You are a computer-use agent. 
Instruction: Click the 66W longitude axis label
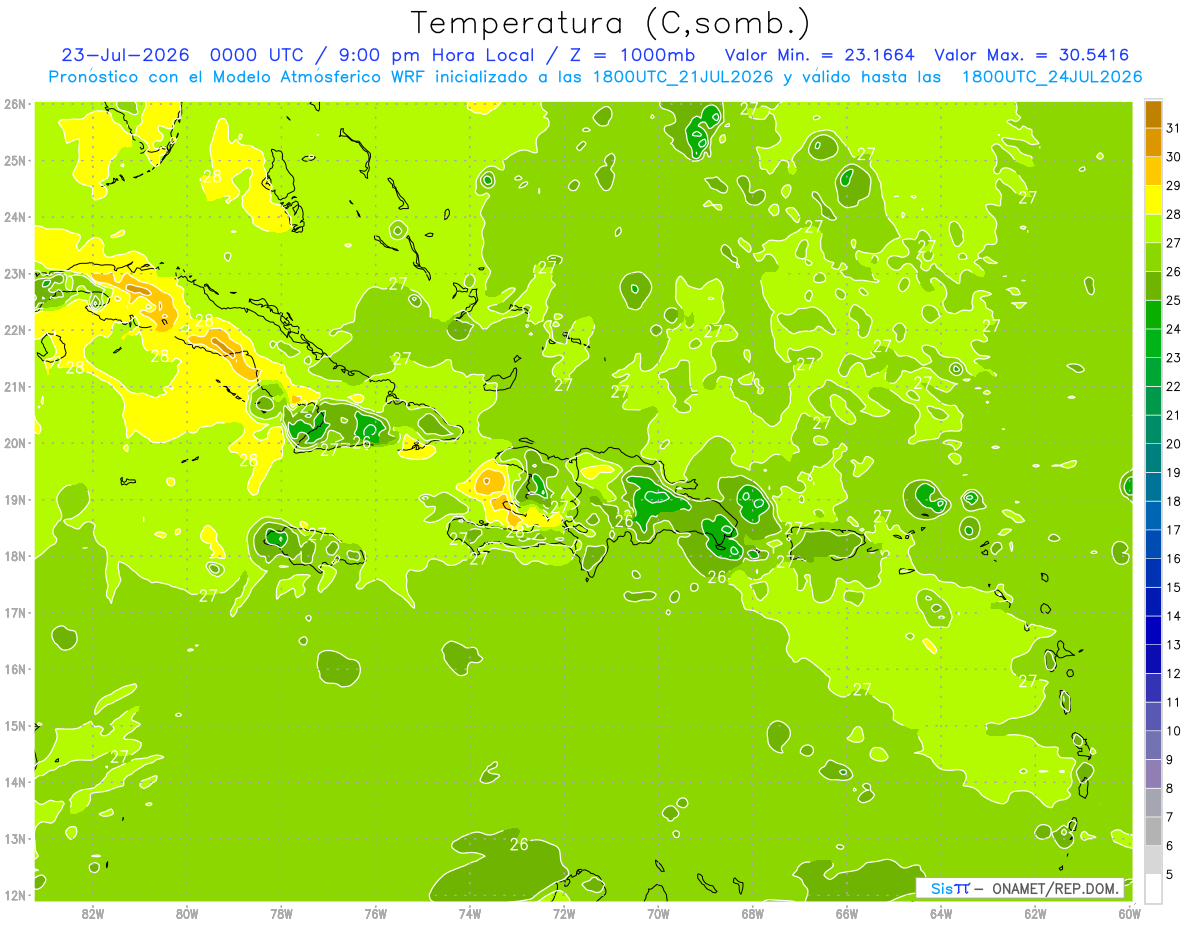click(x=846, y=913)
